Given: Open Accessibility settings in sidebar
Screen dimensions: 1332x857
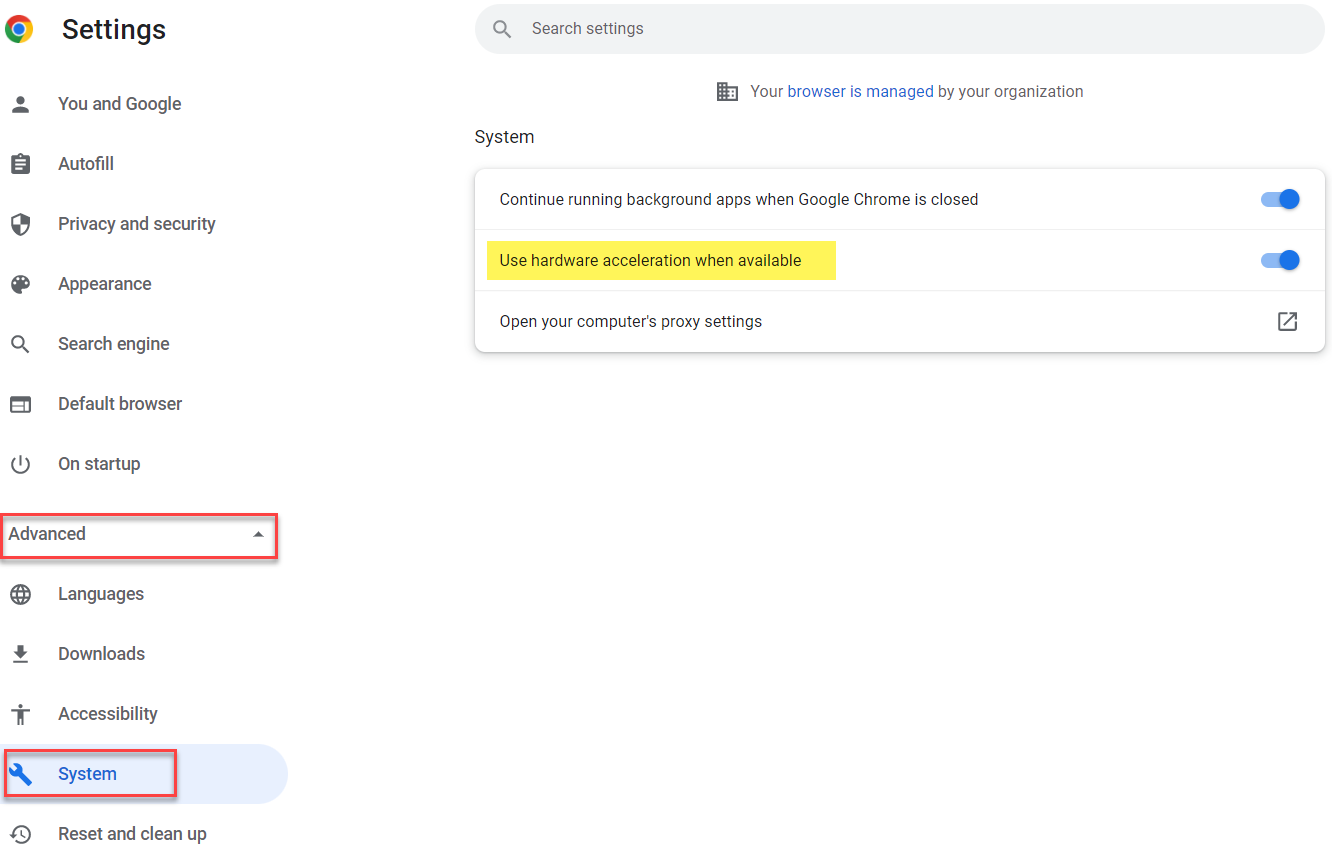Looking at the screenshot, I should [107, 714].
